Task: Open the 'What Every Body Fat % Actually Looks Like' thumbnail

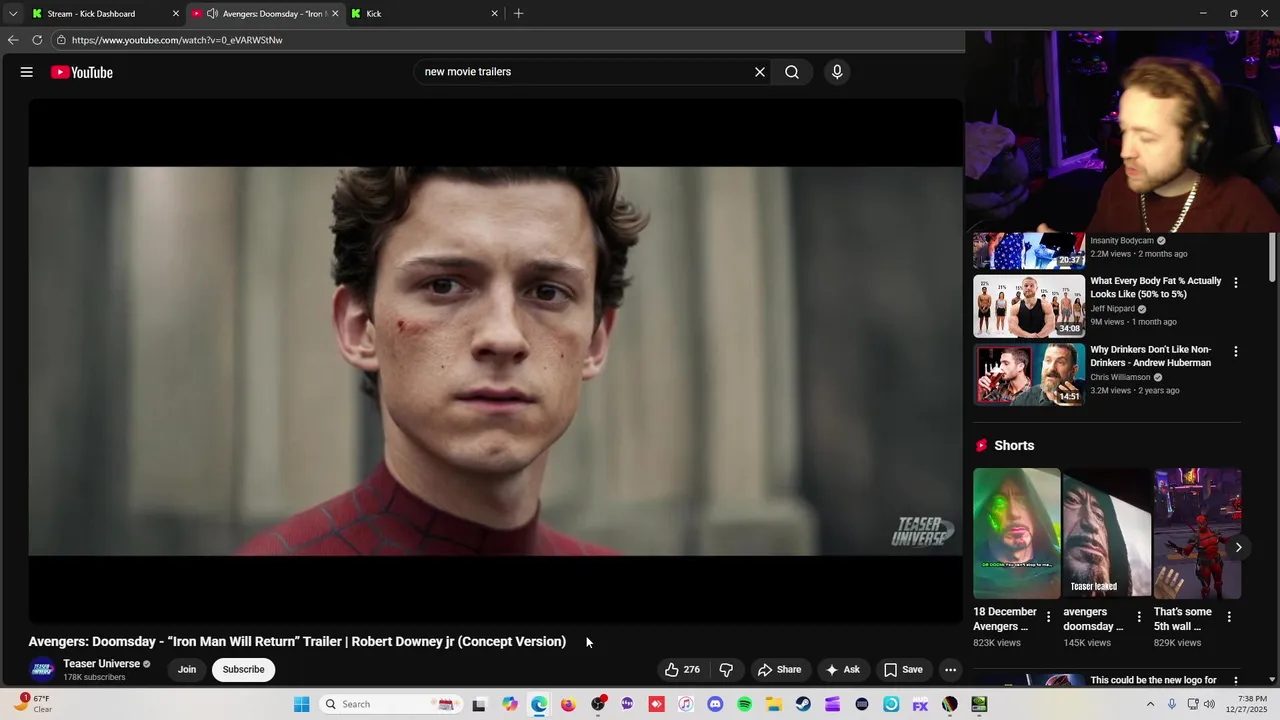Action: [1029, 306]
